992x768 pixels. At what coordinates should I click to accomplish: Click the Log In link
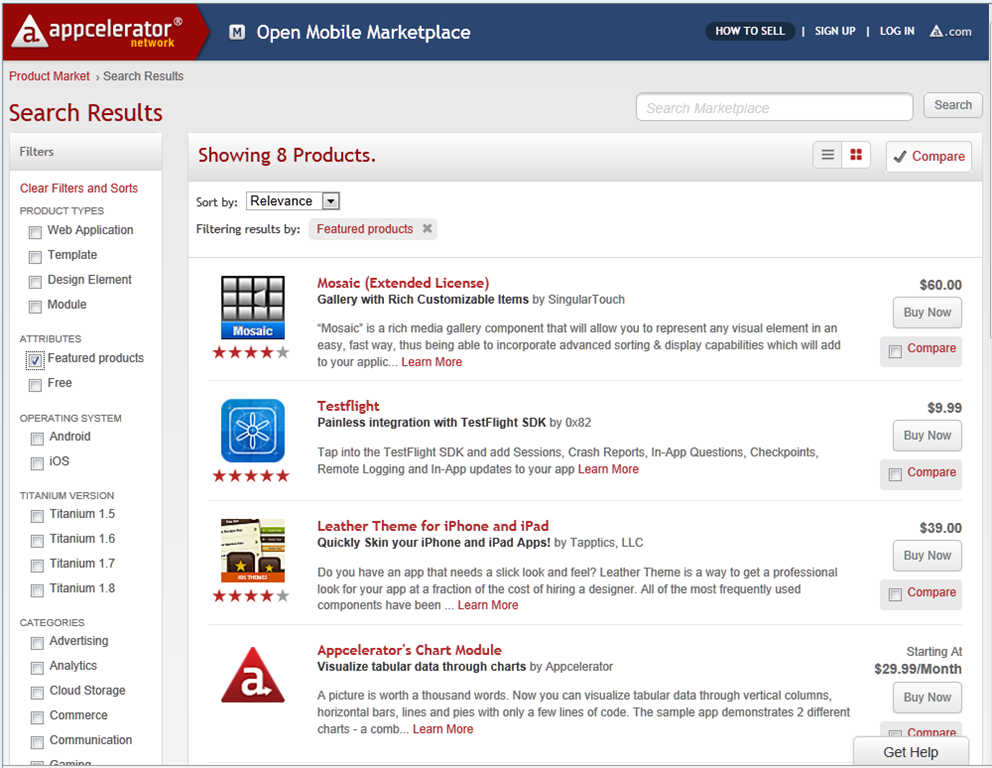point(897,31)
